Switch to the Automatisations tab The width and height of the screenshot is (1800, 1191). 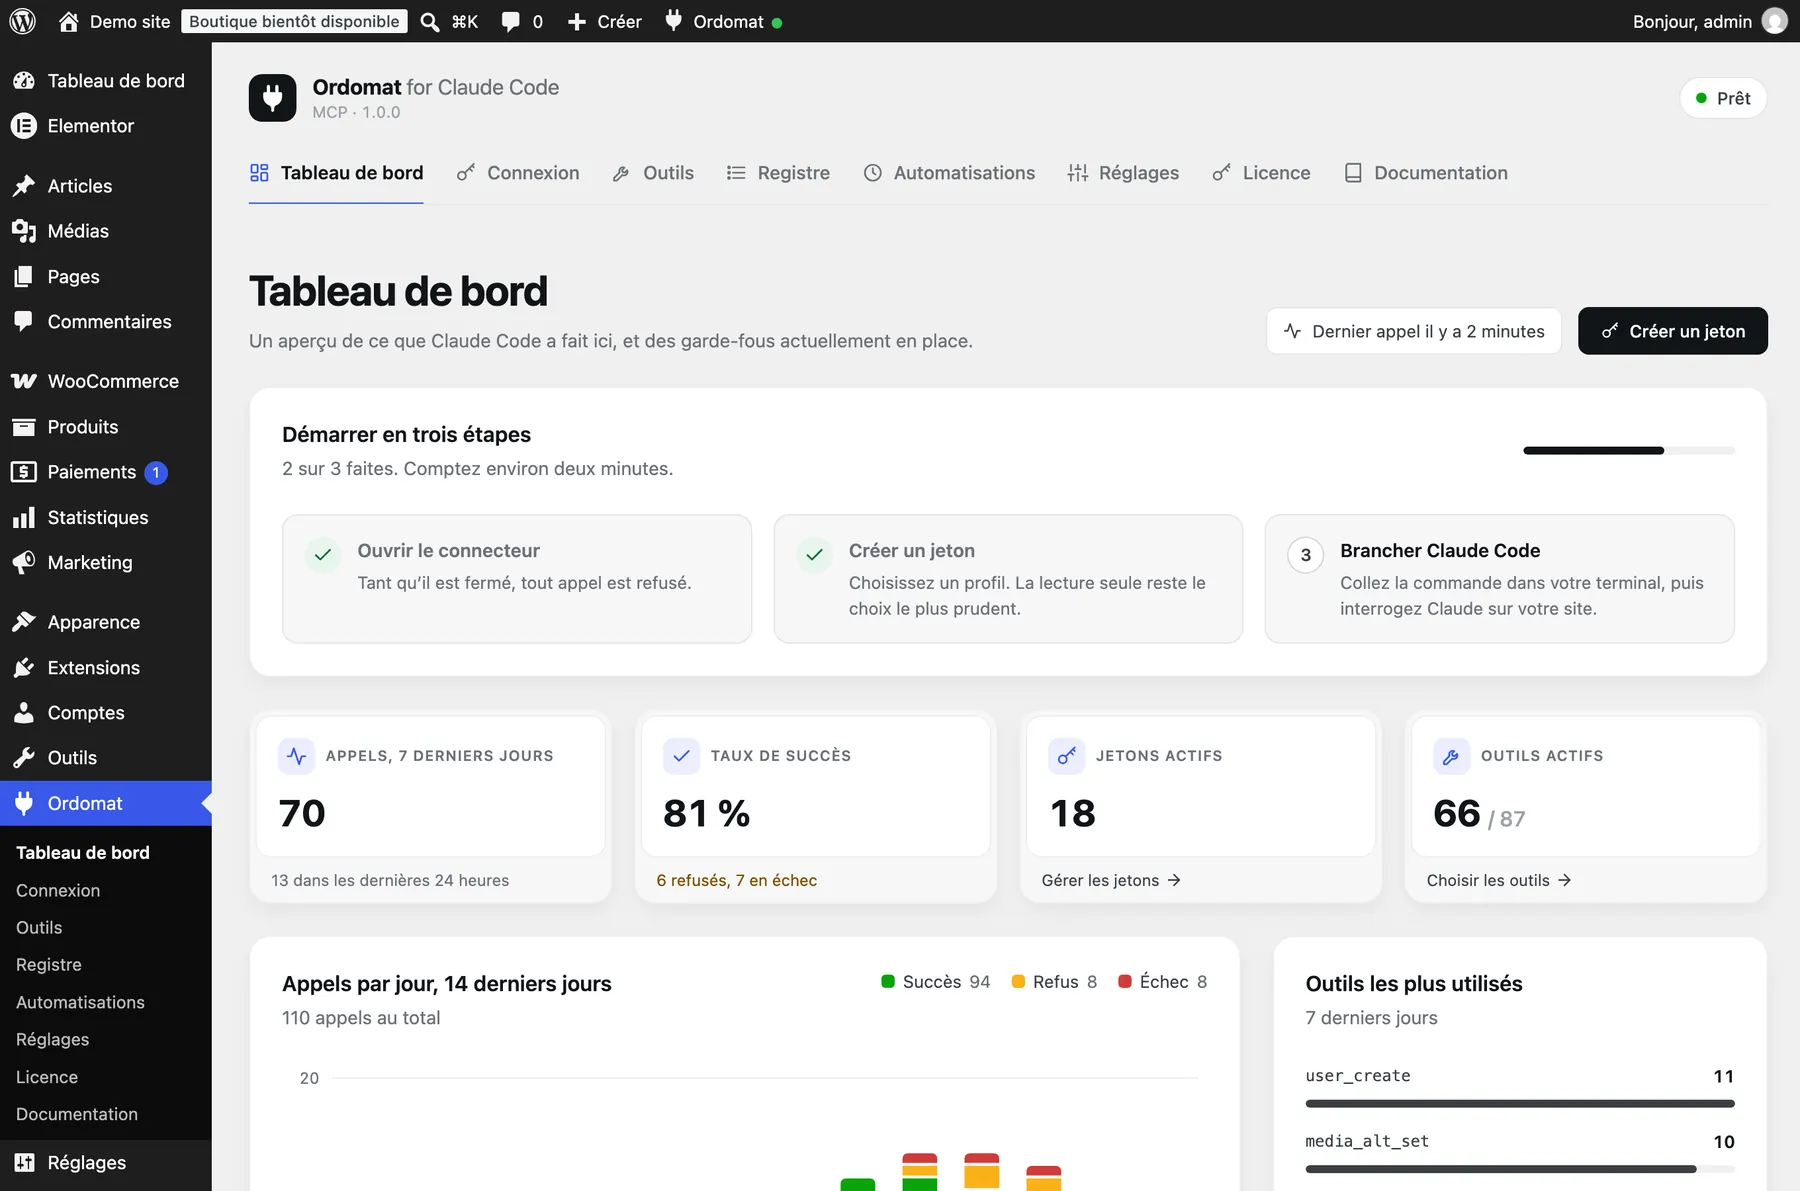(949, 173)
